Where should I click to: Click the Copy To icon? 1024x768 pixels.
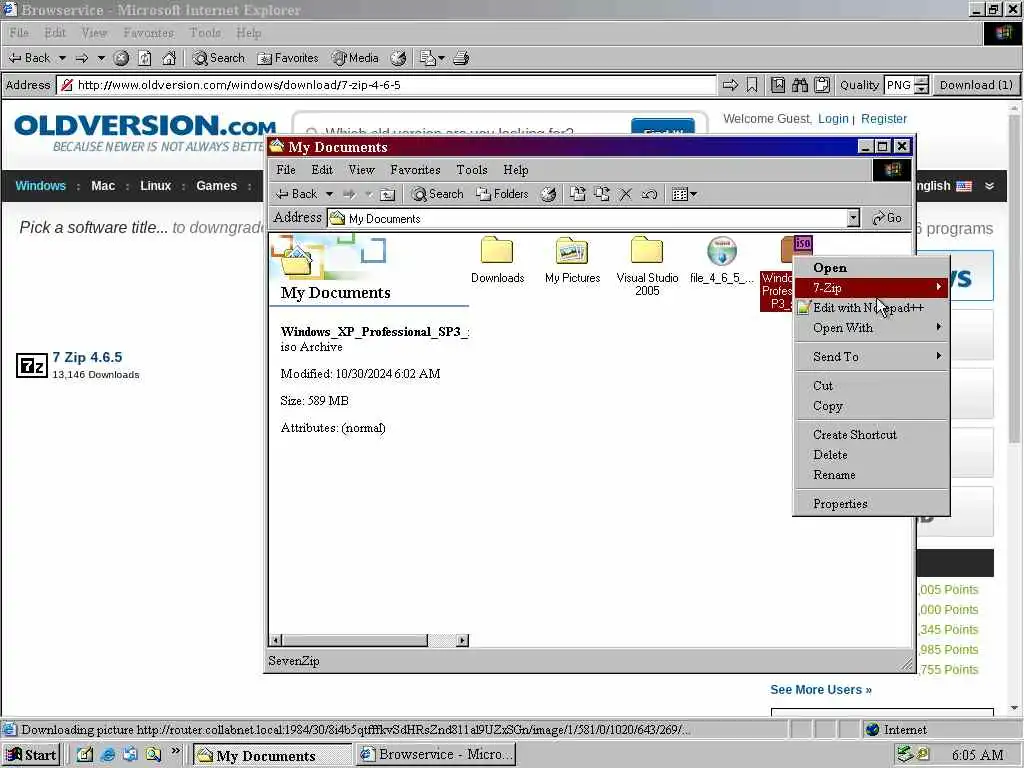tap(601, 194)
